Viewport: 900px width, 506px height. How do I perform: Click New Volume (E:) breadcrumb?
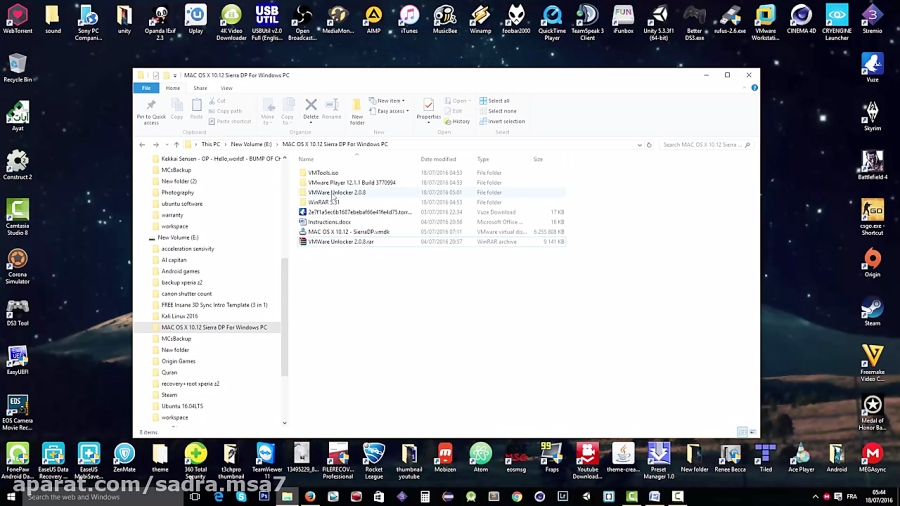click(x=251, y=145)
